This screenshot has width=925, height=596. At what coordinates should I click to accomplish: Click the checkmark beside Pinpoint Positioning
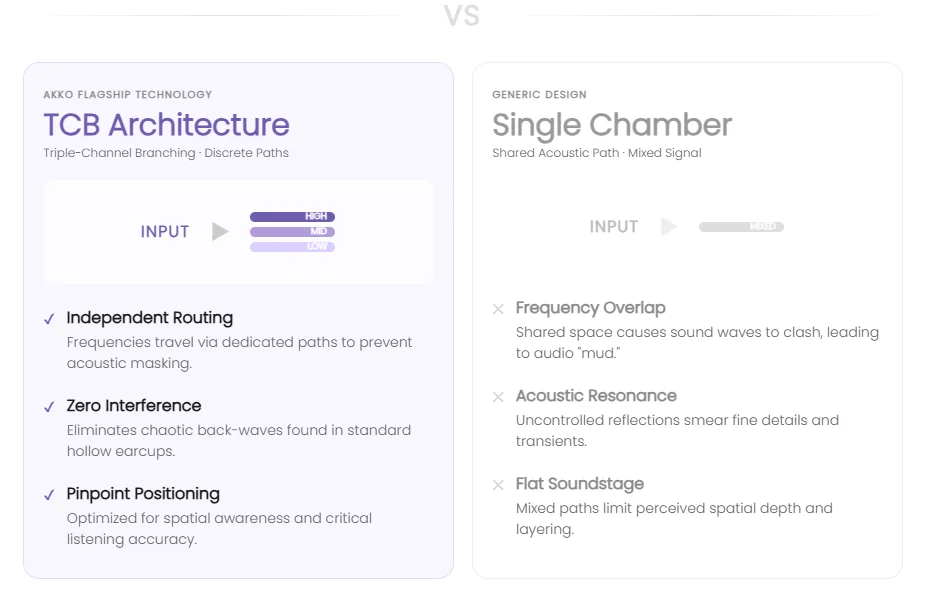pyautogui.click(x=49, y=495)
